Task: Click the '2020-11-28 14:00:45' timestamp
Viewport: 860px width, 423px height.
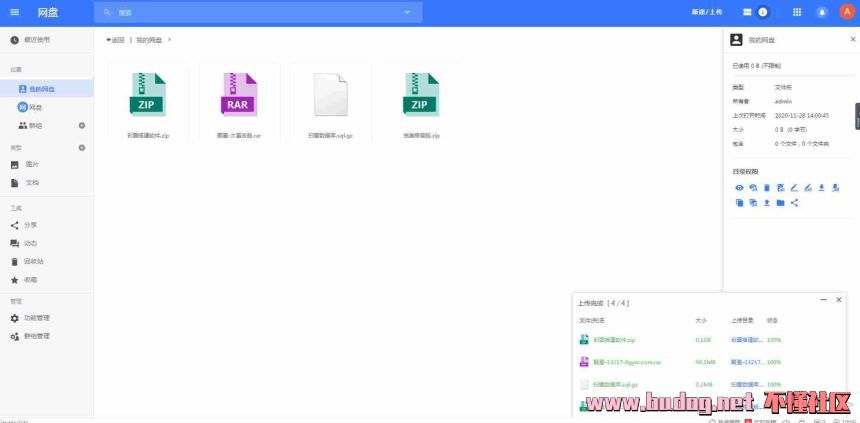Action: pos(801,116)
